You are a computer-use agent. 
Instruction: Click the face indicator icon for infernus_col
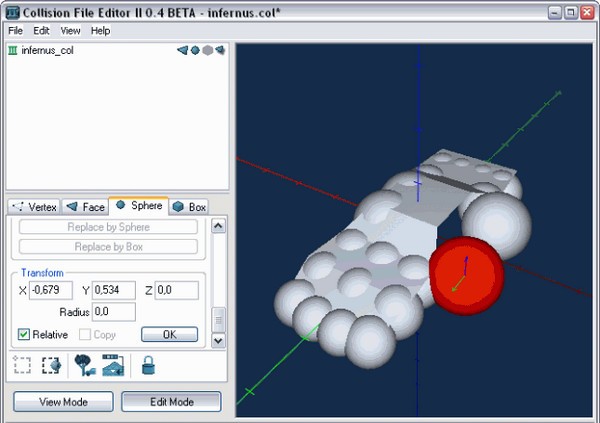pyautogui.click(x=183, y=50)
